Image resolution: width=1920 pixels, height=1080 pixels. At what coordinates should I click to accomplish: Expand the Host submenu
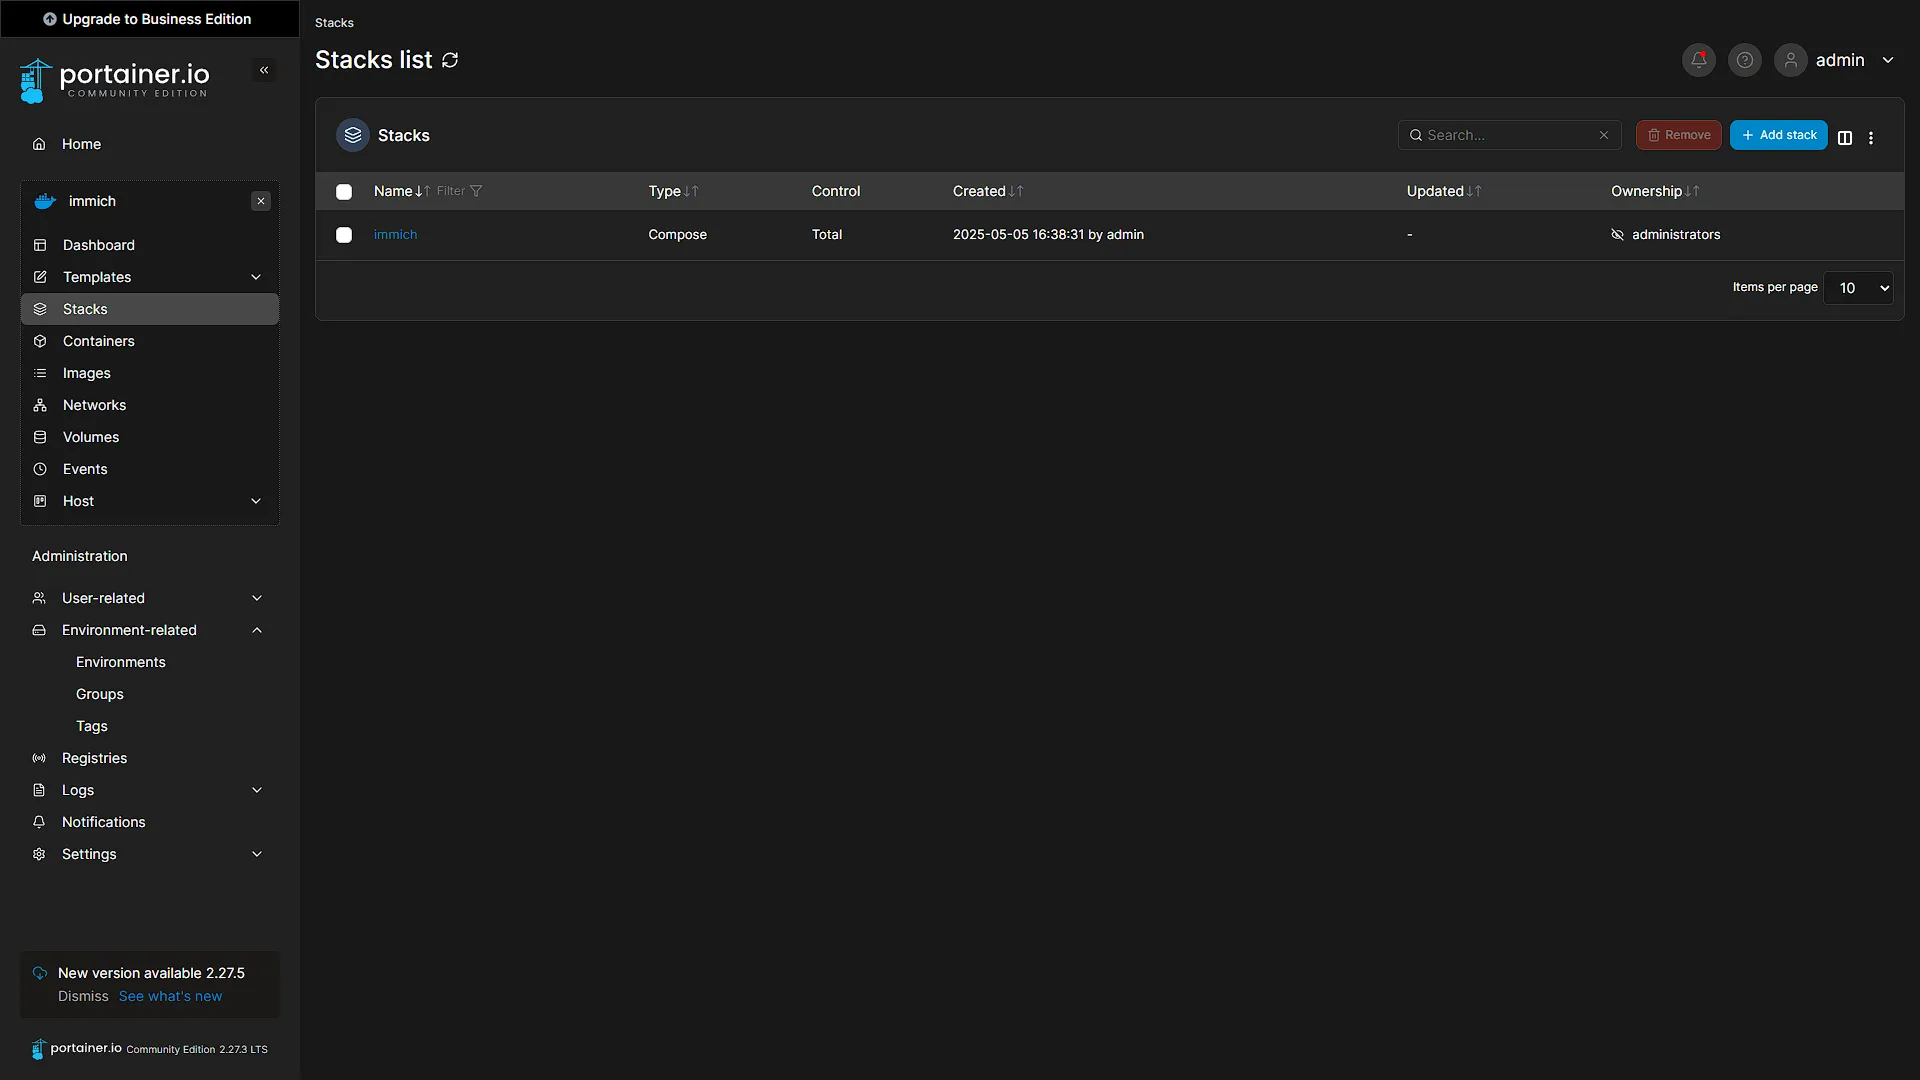(x=256, y=501)
